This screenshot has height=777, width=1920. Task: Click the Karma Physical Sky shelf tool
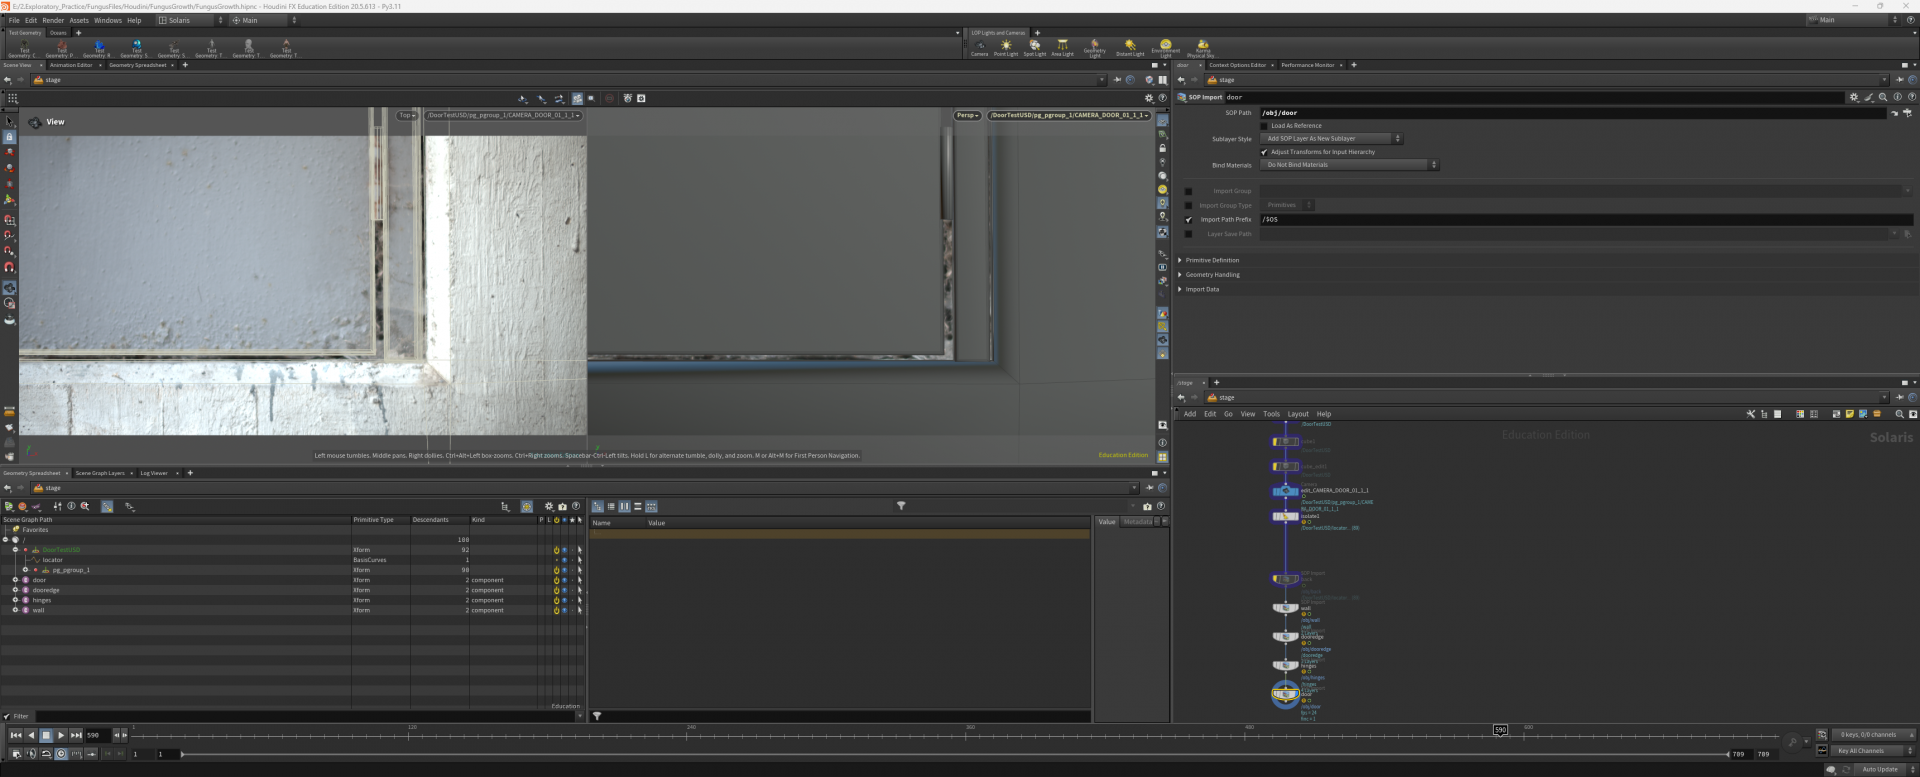coord(1202,47)
